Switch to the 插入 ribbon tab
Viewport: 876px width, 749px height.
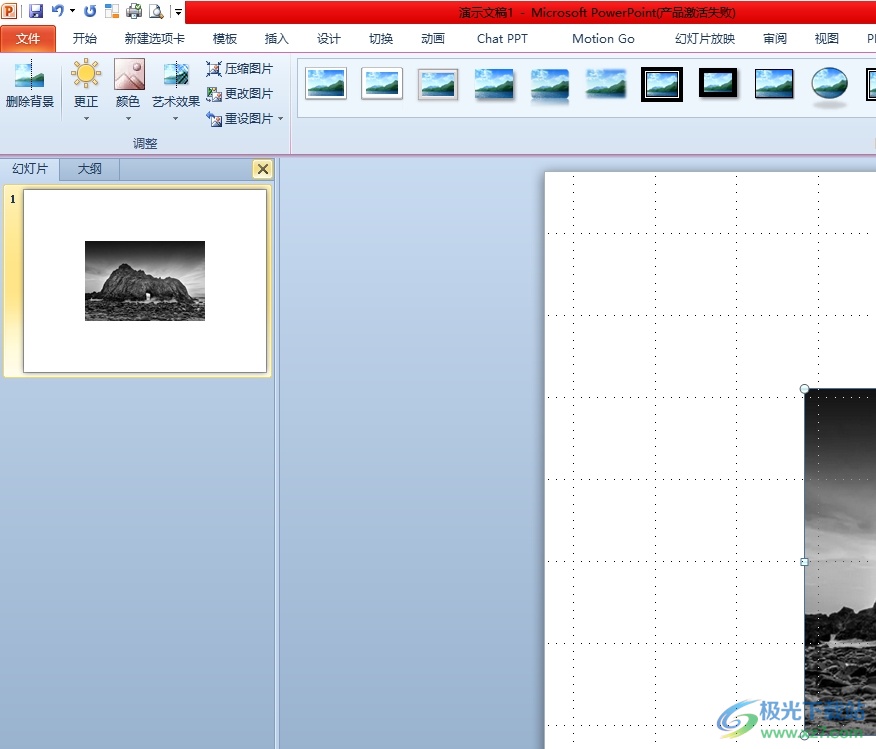[277, 39]
